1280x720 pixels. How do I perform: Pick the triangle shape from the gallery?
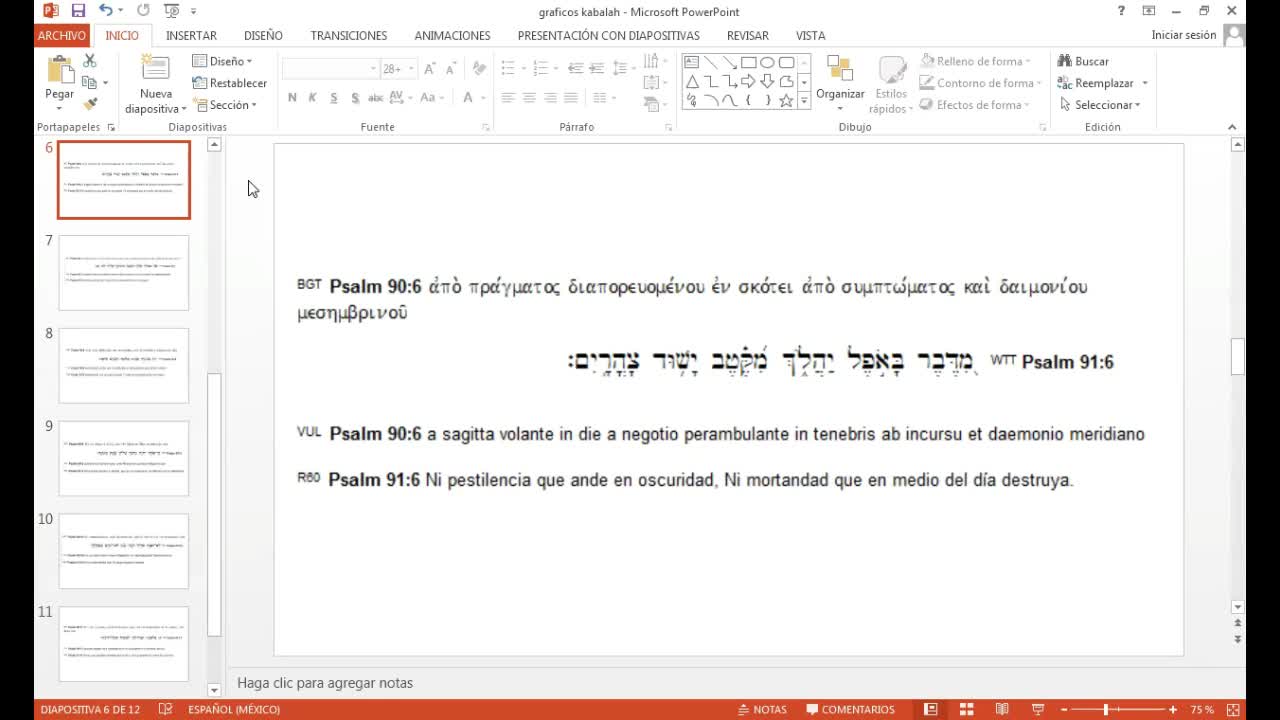tap(692, 81)
